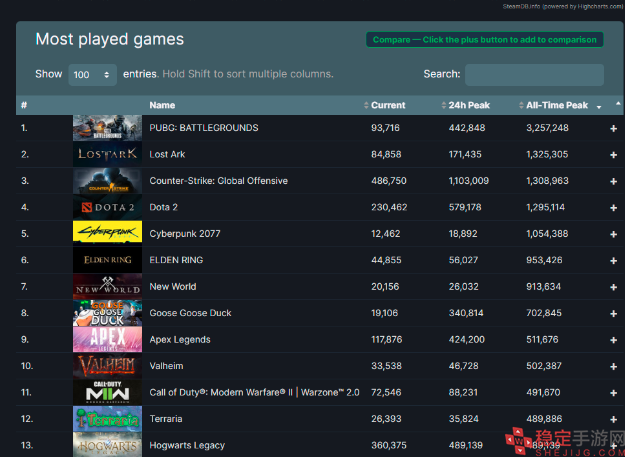Screen dimensions: 625x457
Task: Open Lost Ark game name link
Action: (167, 154)
